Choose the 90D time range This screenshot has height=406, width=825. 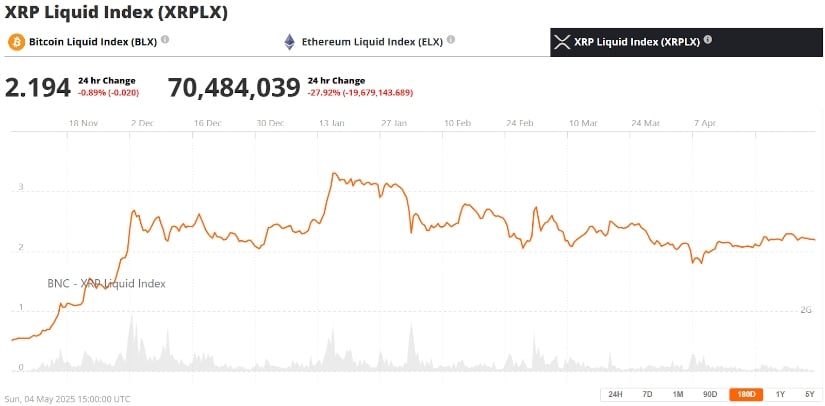click(x=710, y=394)
